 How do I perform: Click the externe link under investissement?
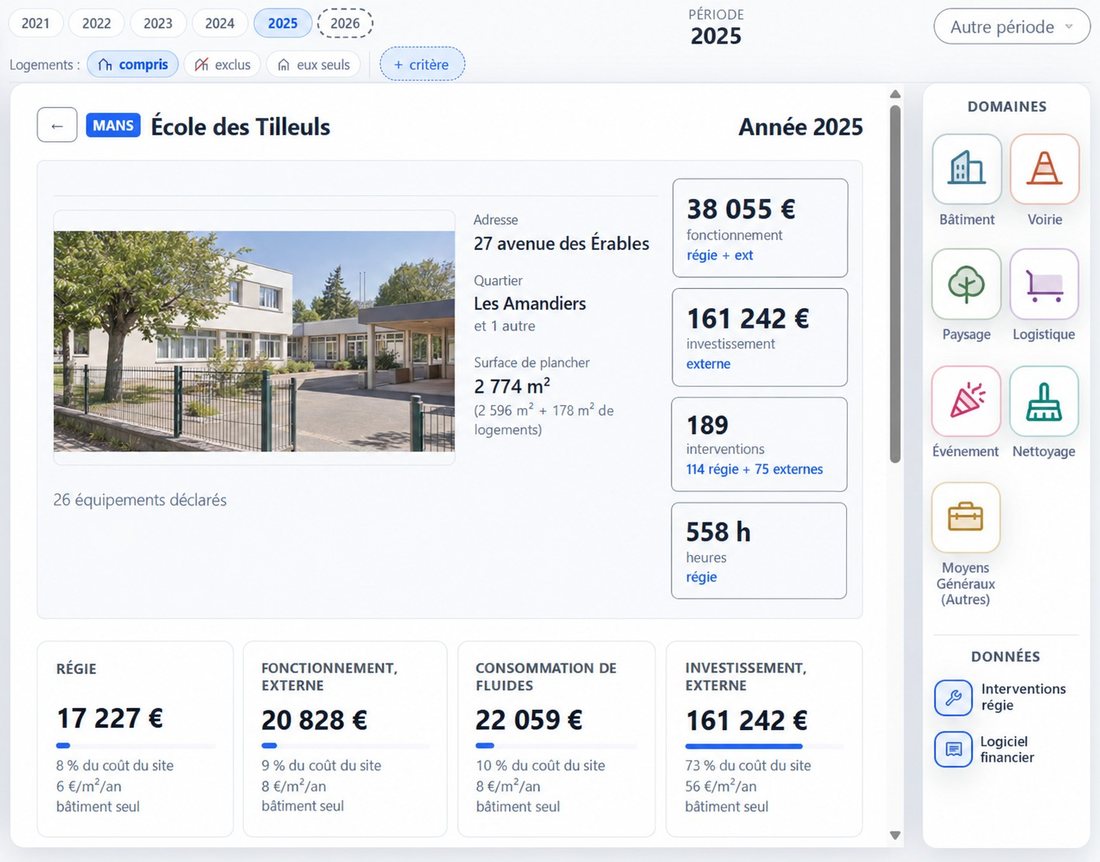pyautogui.click(x=708, y=364)
